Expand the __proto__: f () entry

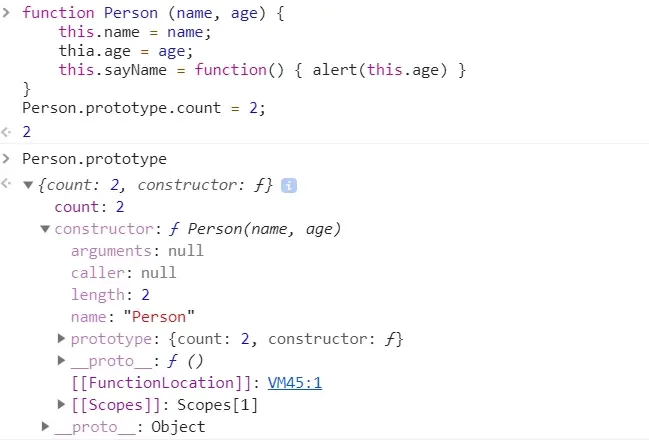tap(61, 361)
